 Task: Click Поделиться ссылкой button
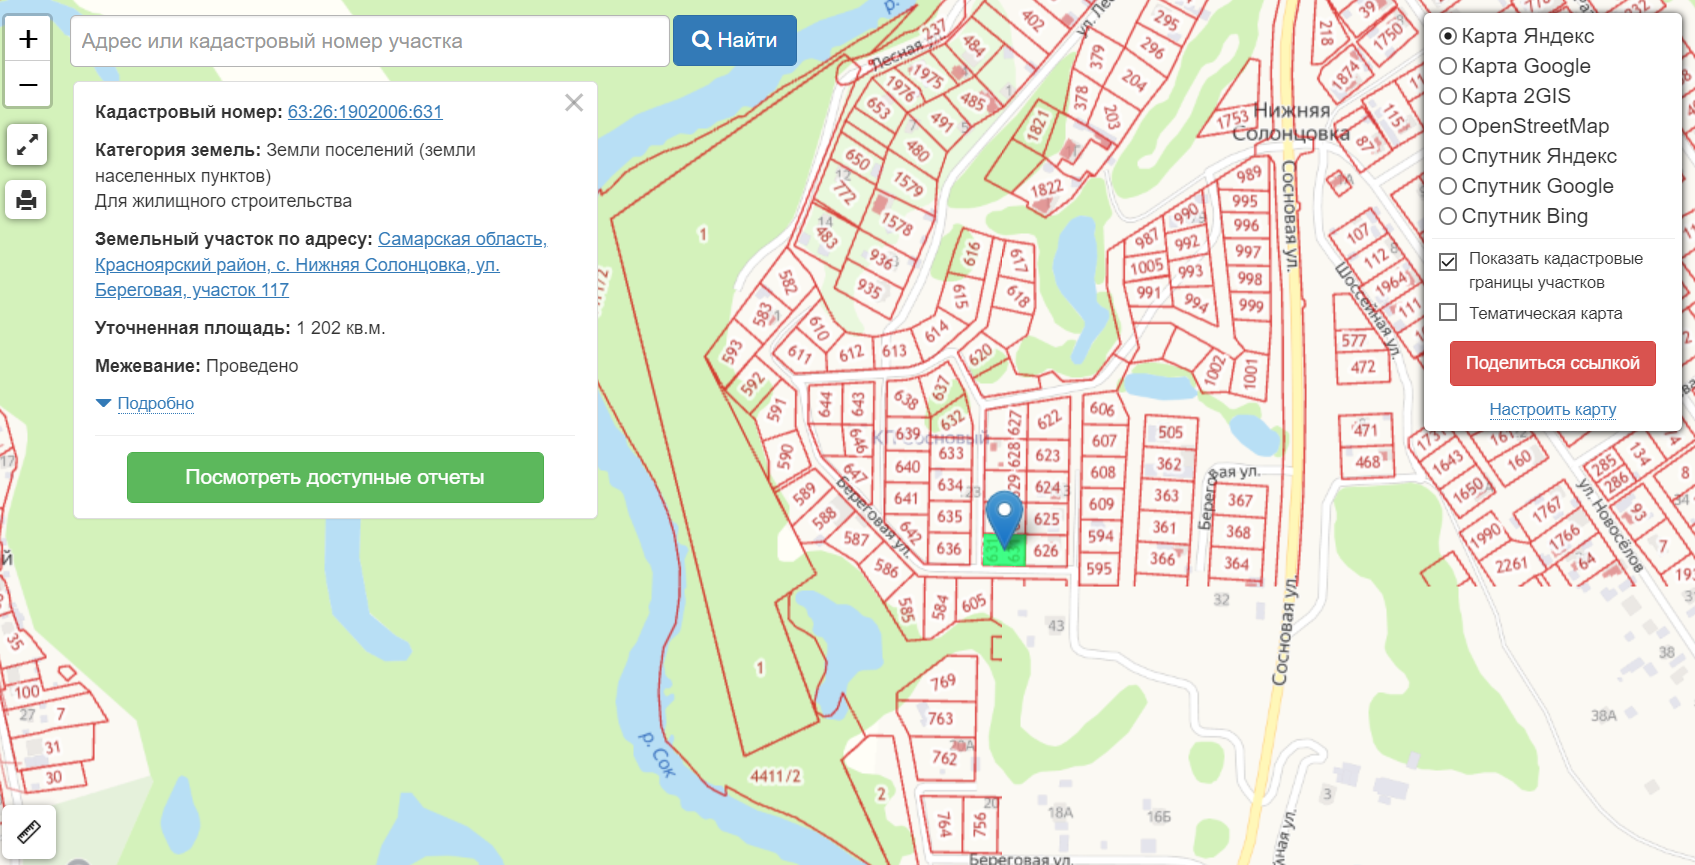click(1553, 363)
